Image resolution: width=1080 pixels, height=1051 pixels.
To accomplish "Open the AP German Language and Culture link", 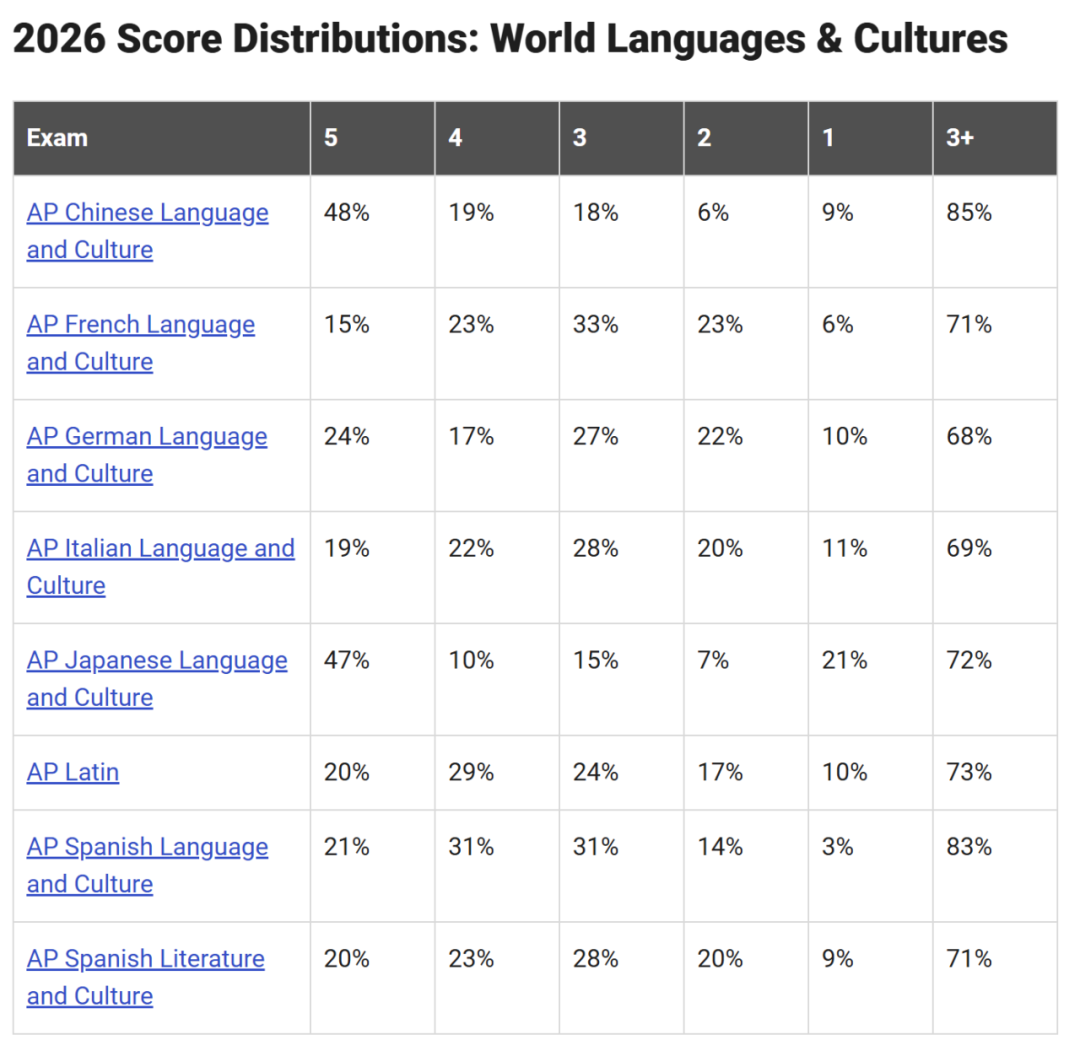I will [147, 455].
